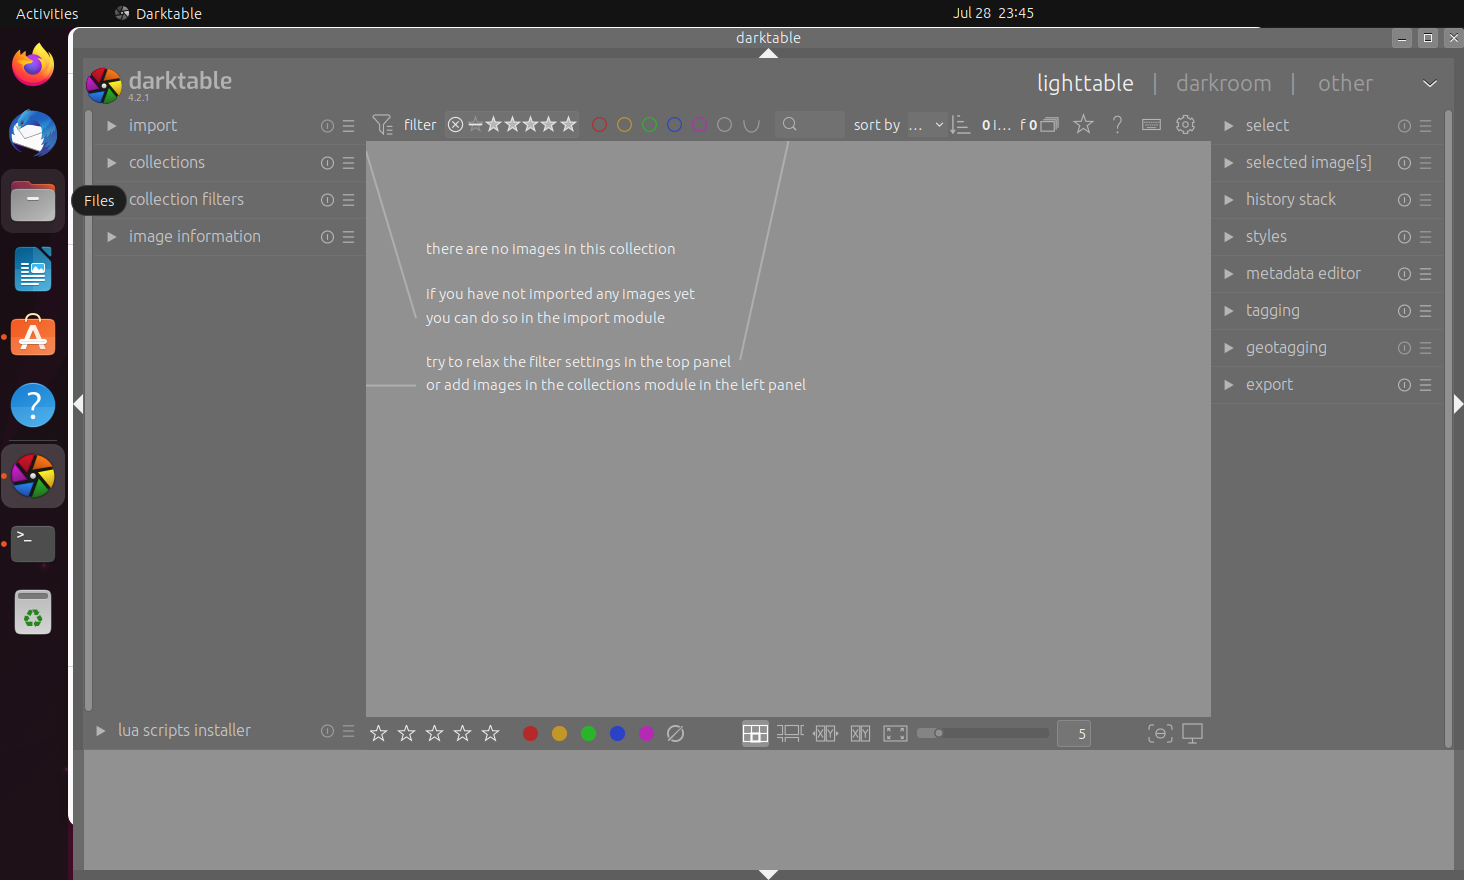
Task: Clear color labels with the slashed circle icon
Action: point(675,733)
